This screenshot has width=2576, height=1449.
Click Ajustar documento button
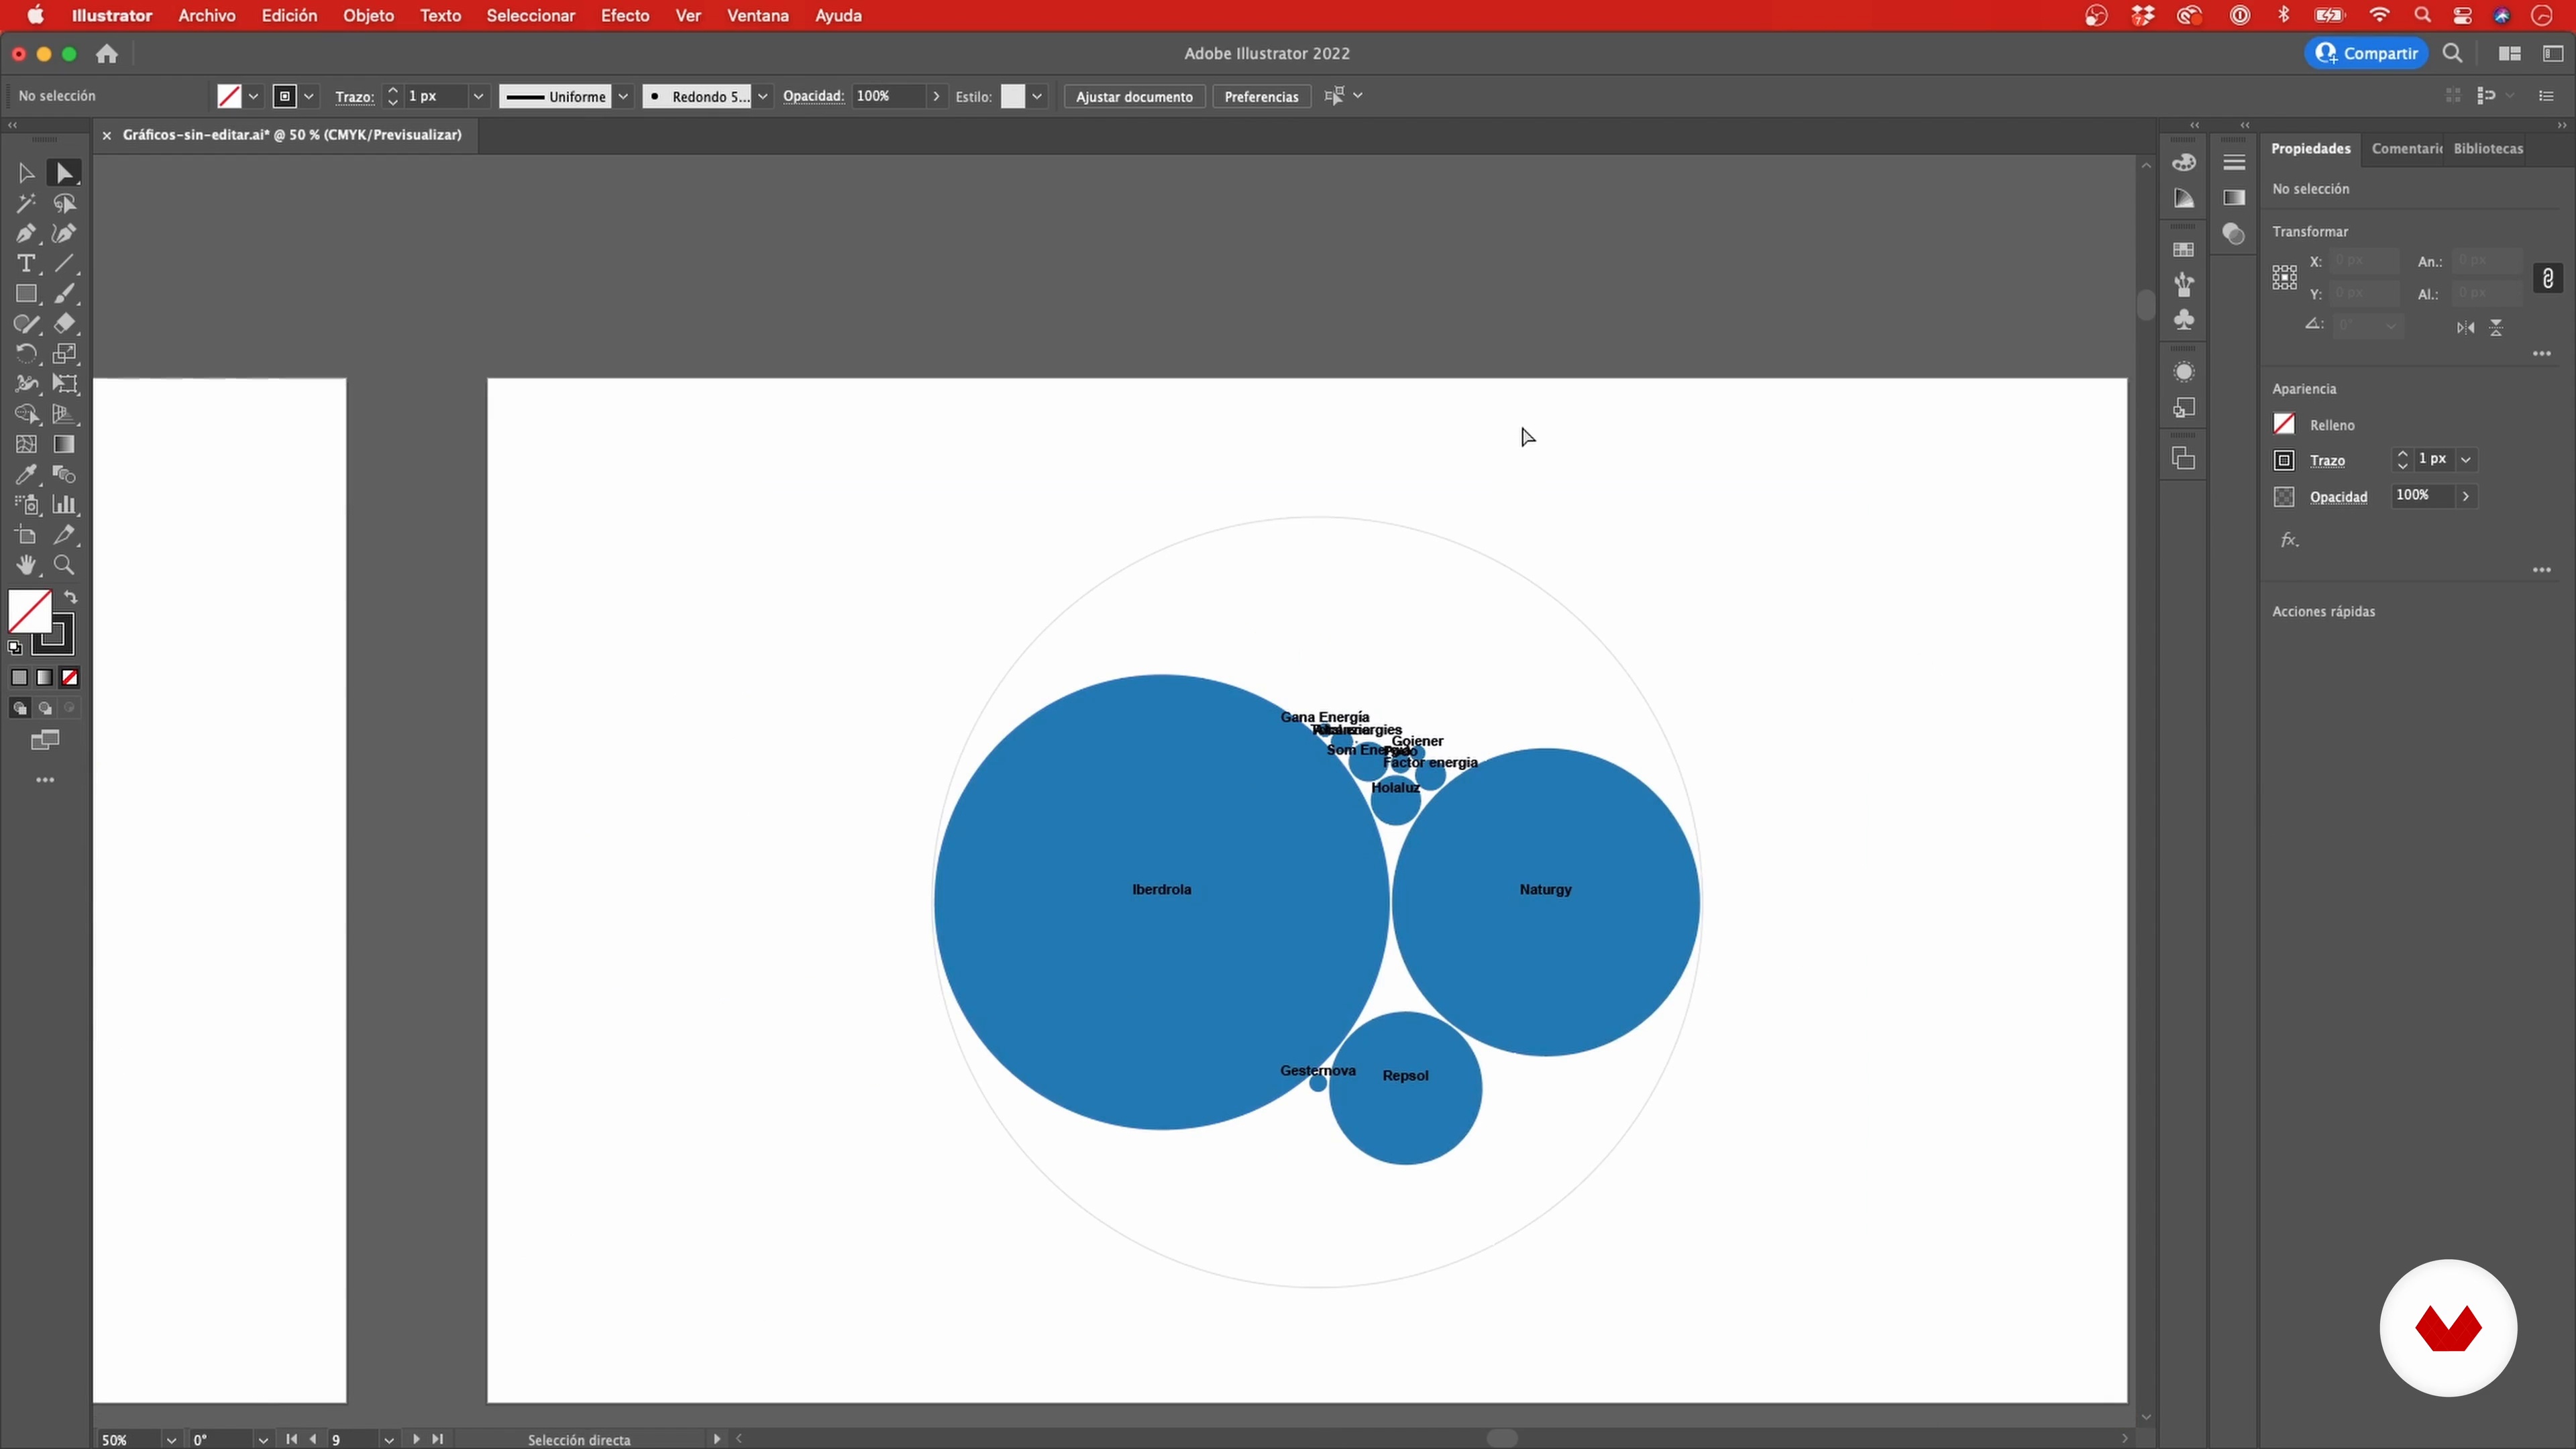(x=1134, y=96)
